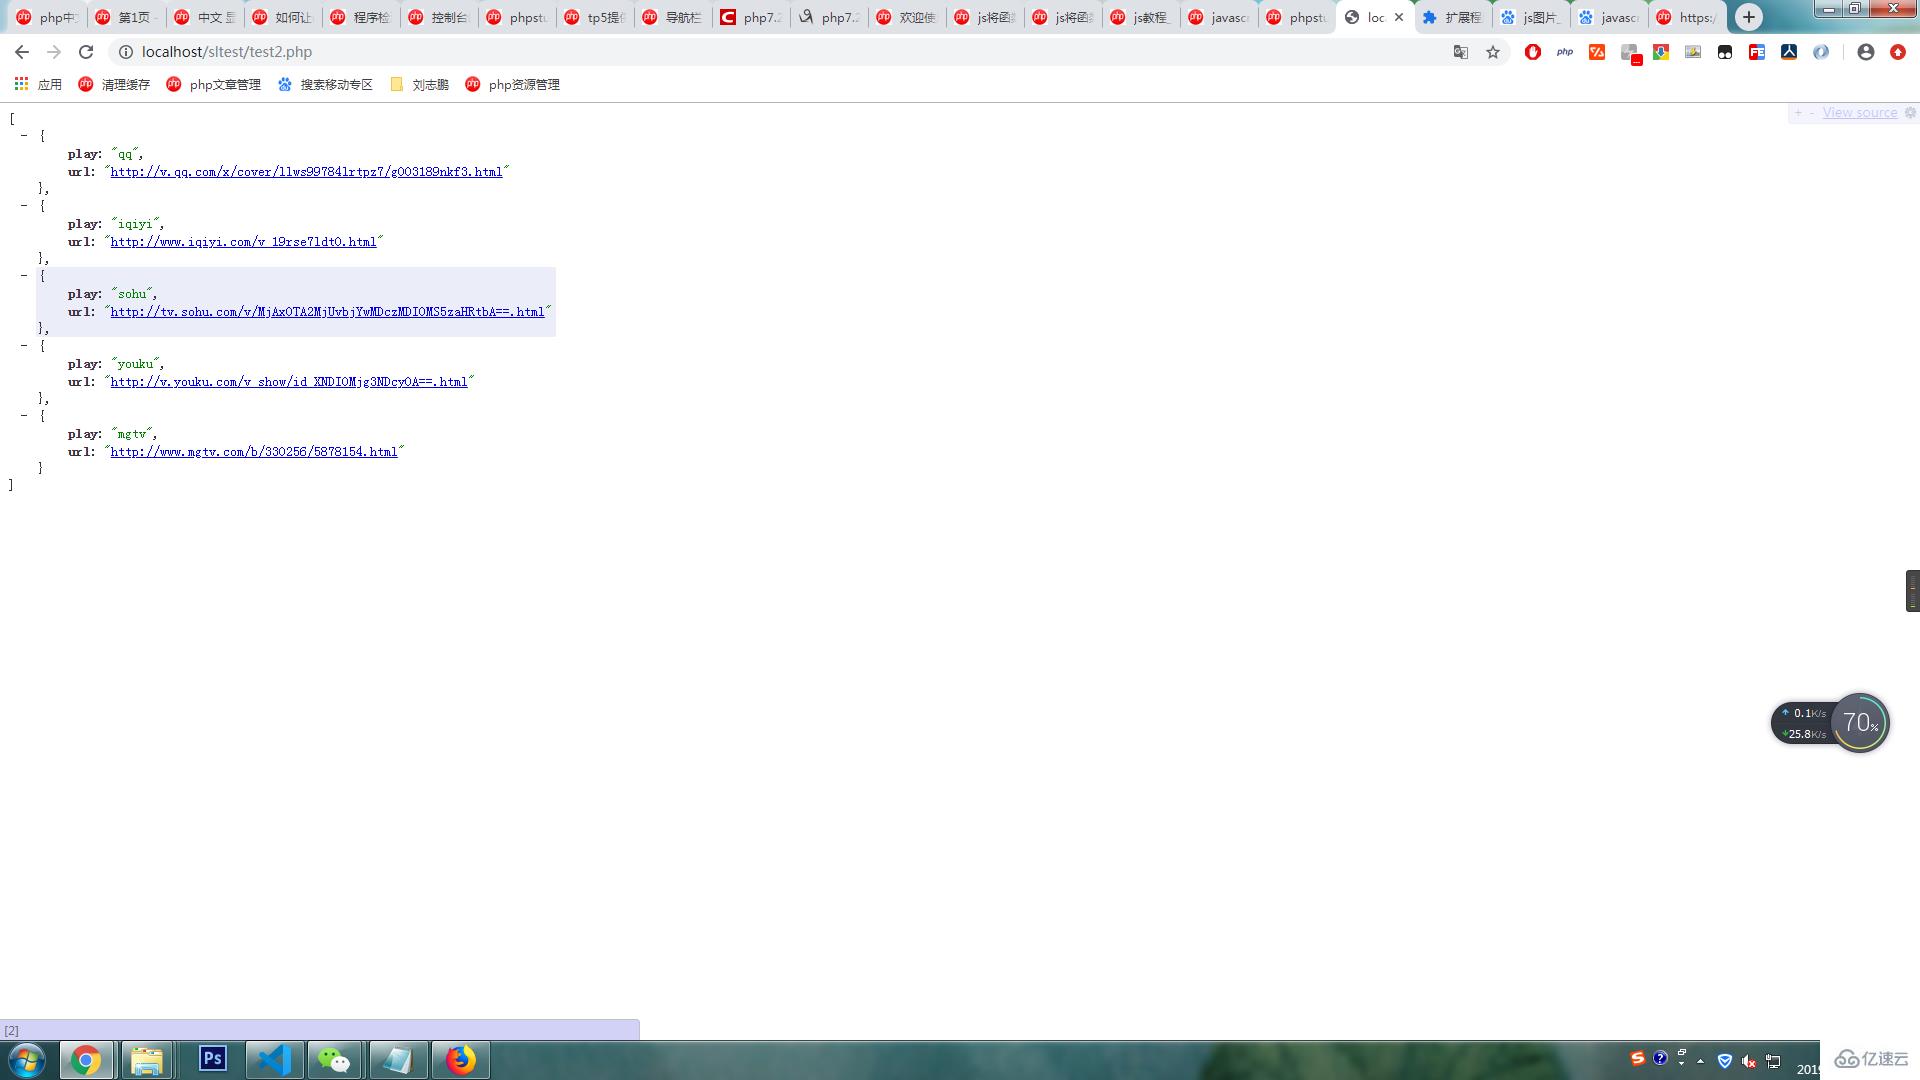Collapse the youku JSON object
1920x1080 pixels.
[24, 345]
